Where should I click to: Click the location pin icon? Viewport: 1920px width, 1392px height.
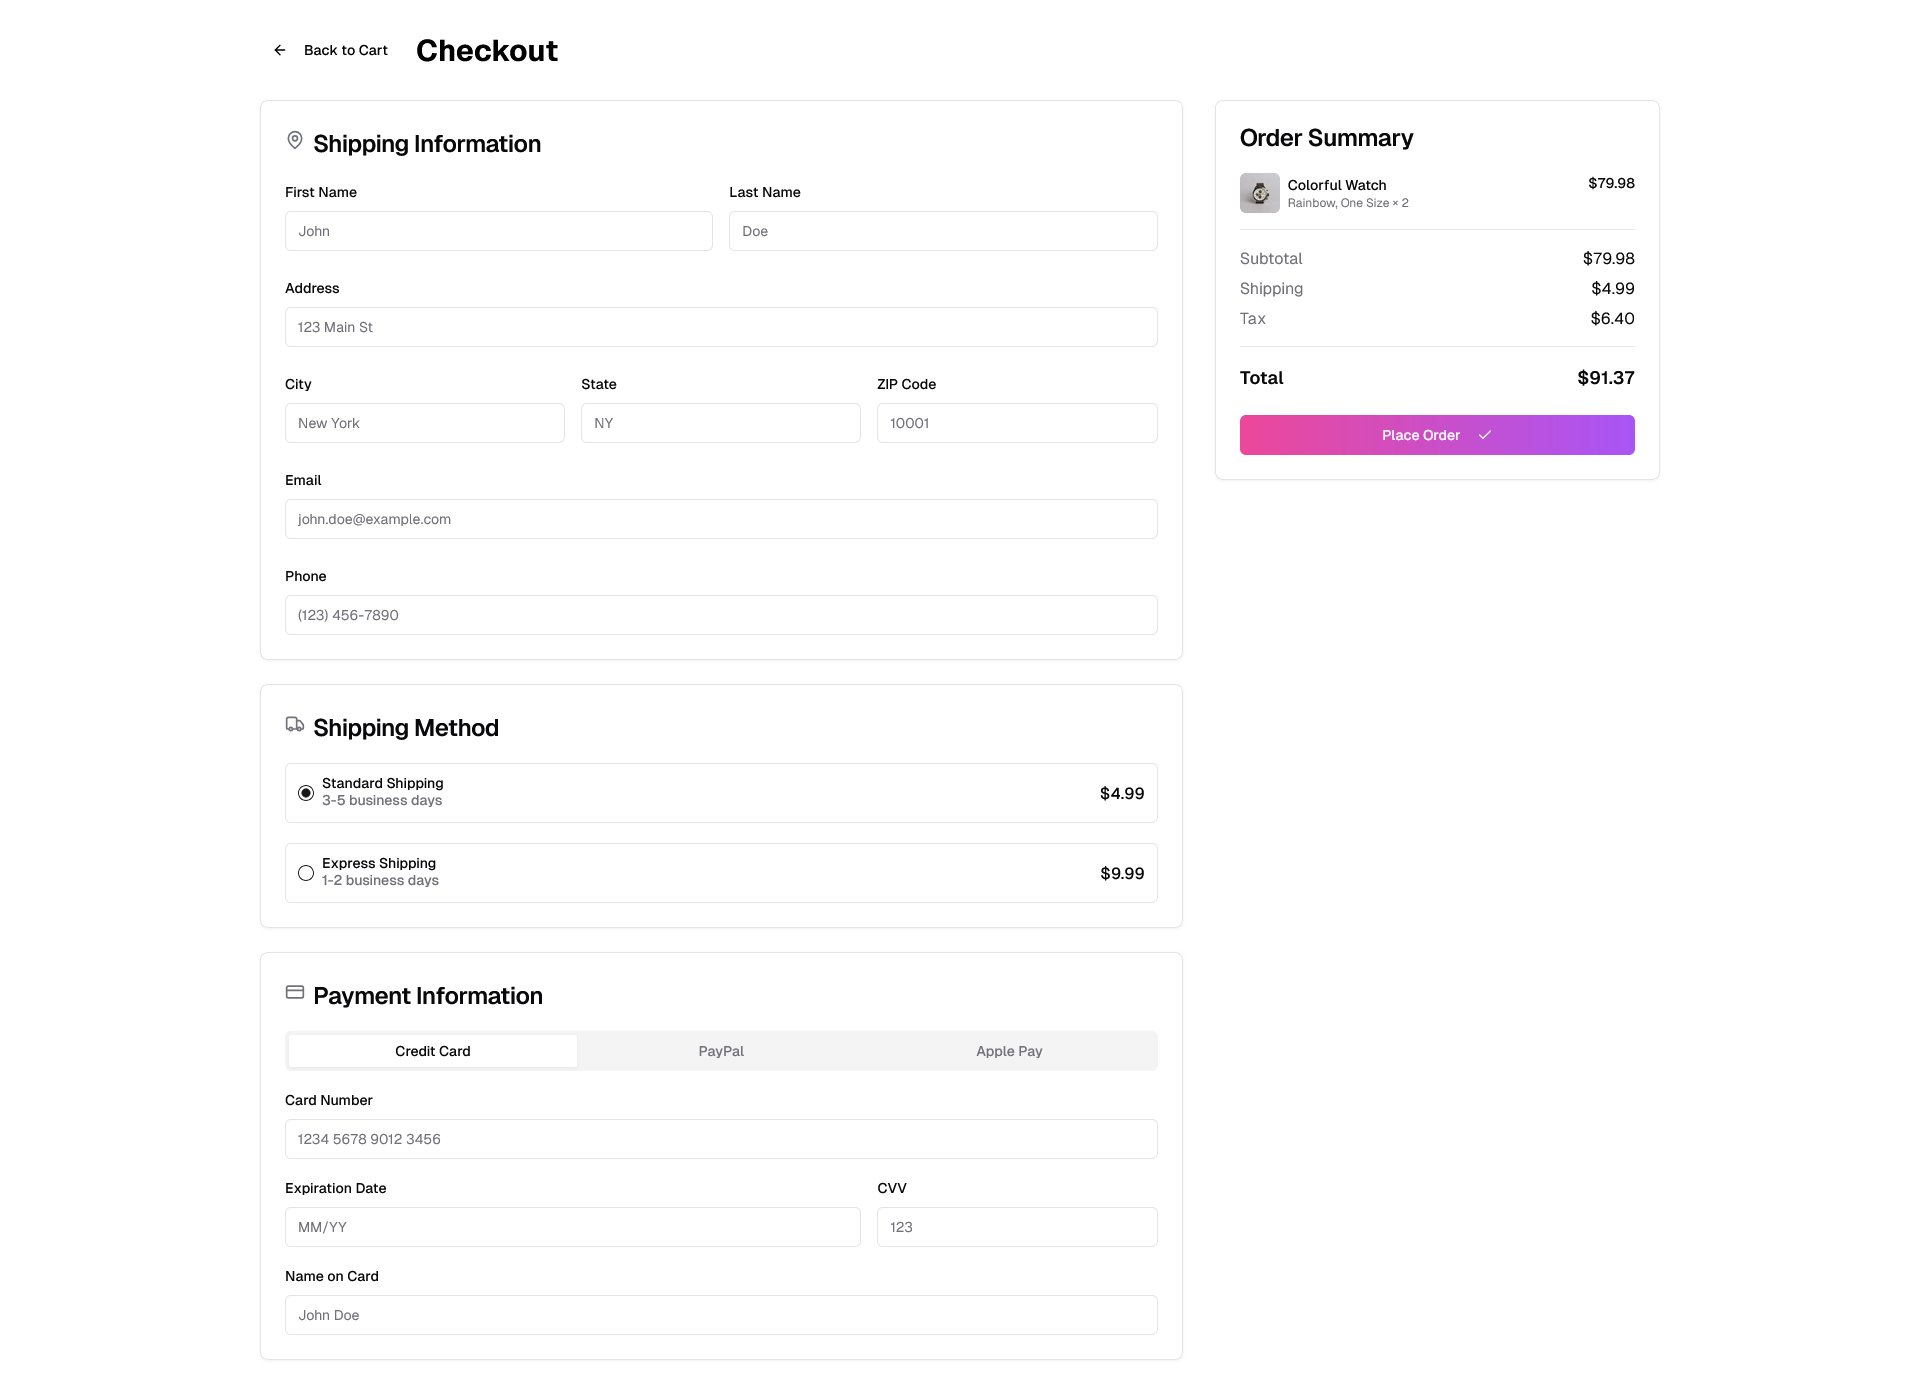click(295, 140)
